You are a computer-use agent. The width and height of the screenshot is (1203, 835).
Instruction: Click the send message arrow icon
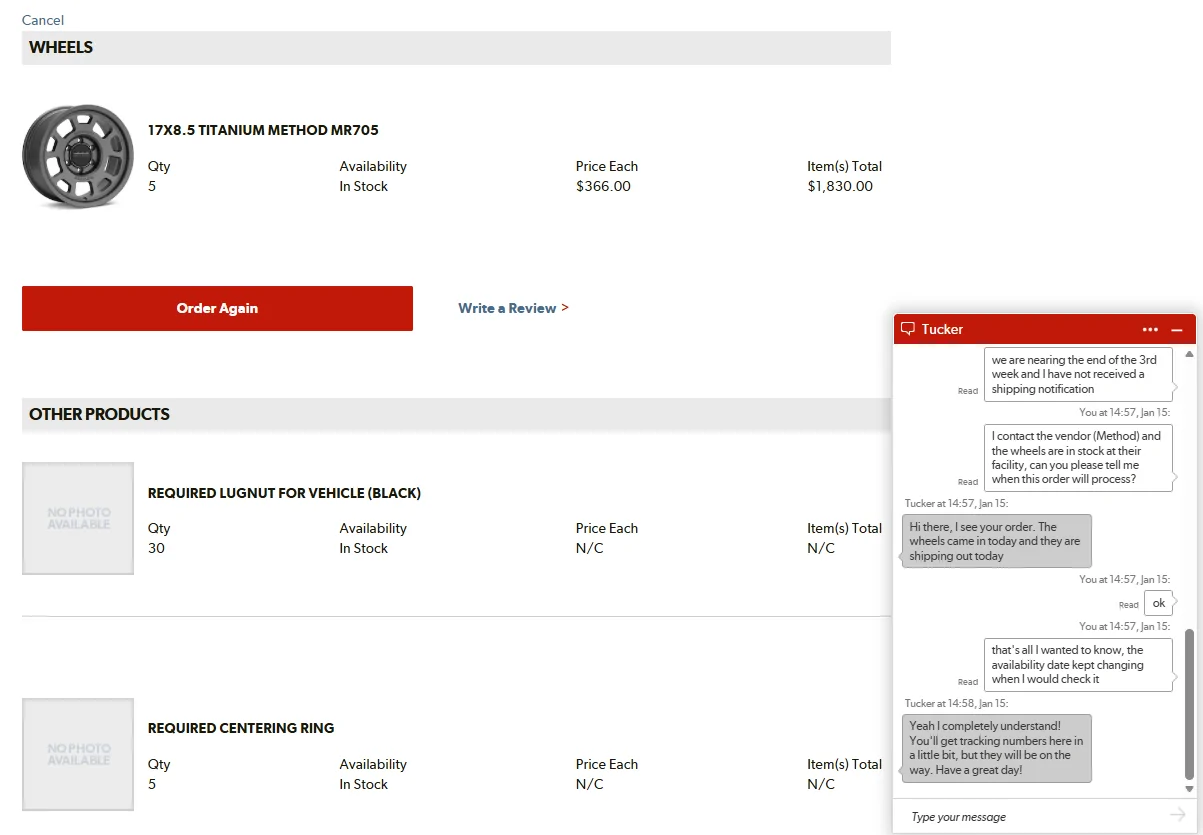point(1177,816)
